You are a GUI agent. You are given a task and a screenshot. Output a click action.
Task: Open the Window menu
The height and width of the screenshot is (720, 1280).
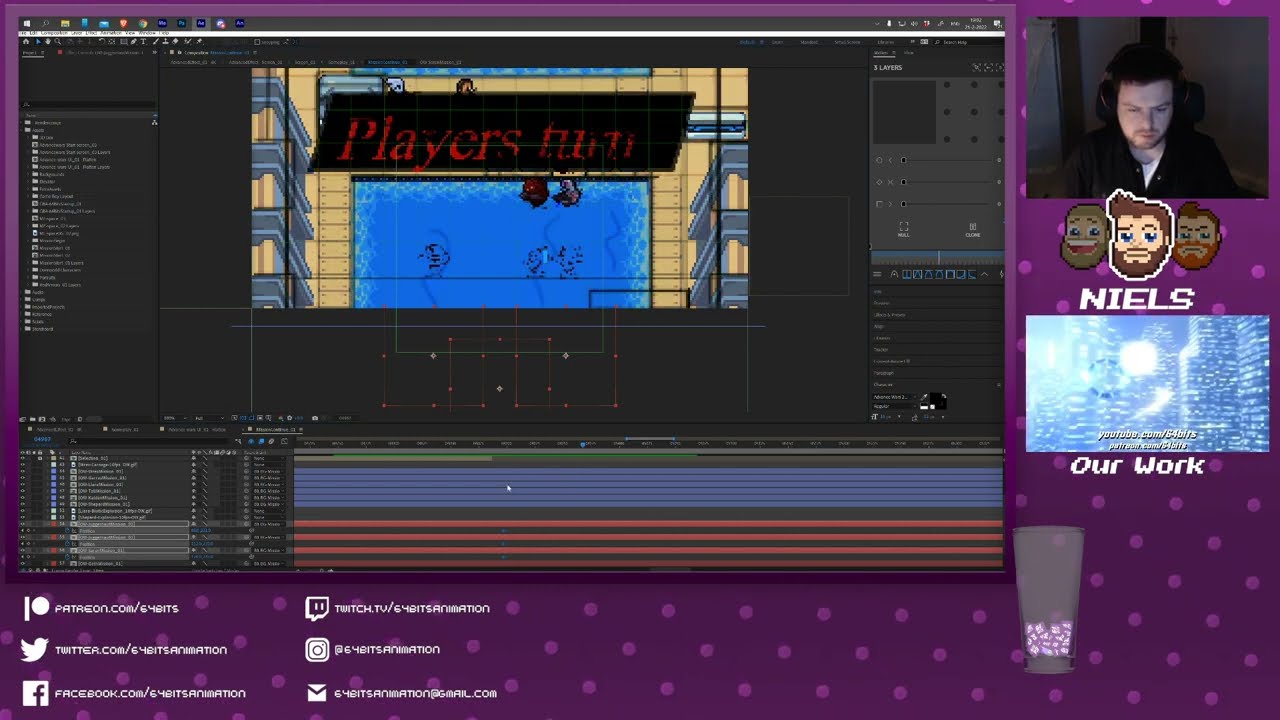pos(147,33)
